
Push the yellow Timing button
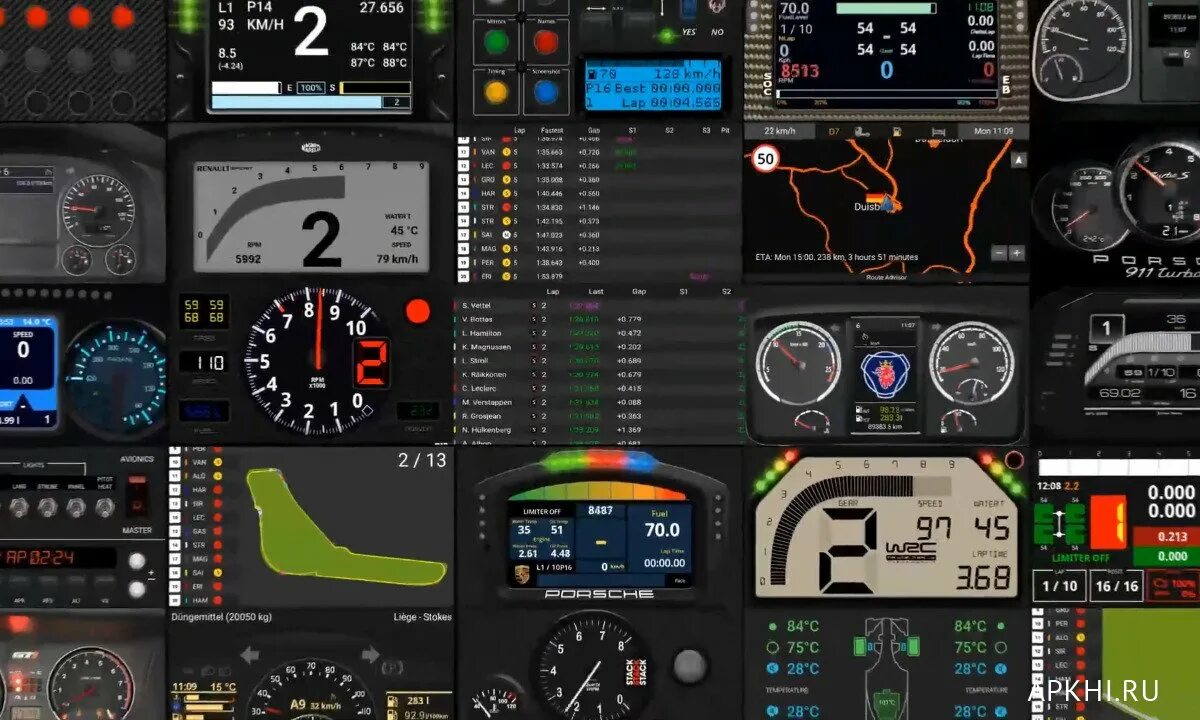496,93
